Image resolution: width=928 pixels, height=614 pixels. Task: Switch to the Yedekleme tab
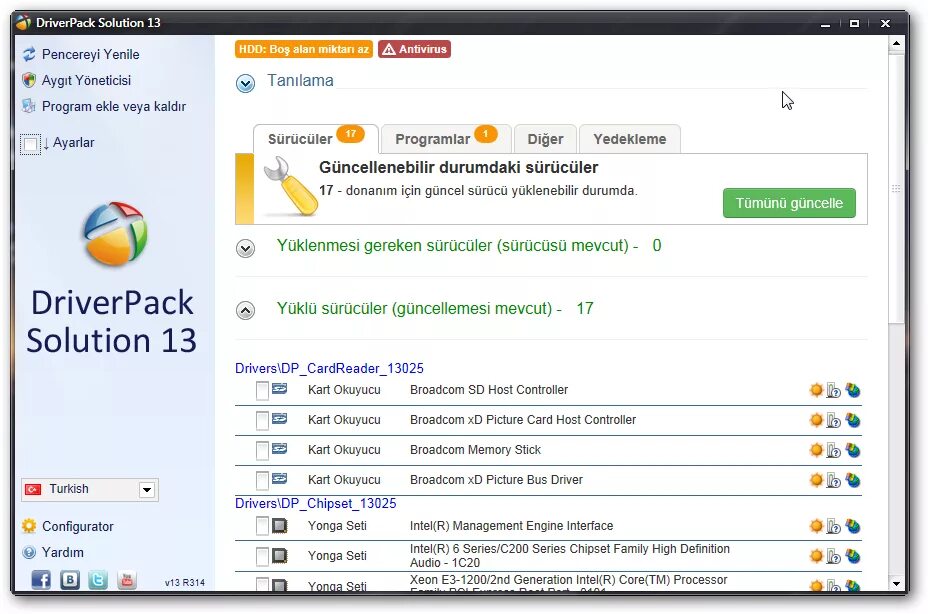pyautogui.click(x=630, y=139)
